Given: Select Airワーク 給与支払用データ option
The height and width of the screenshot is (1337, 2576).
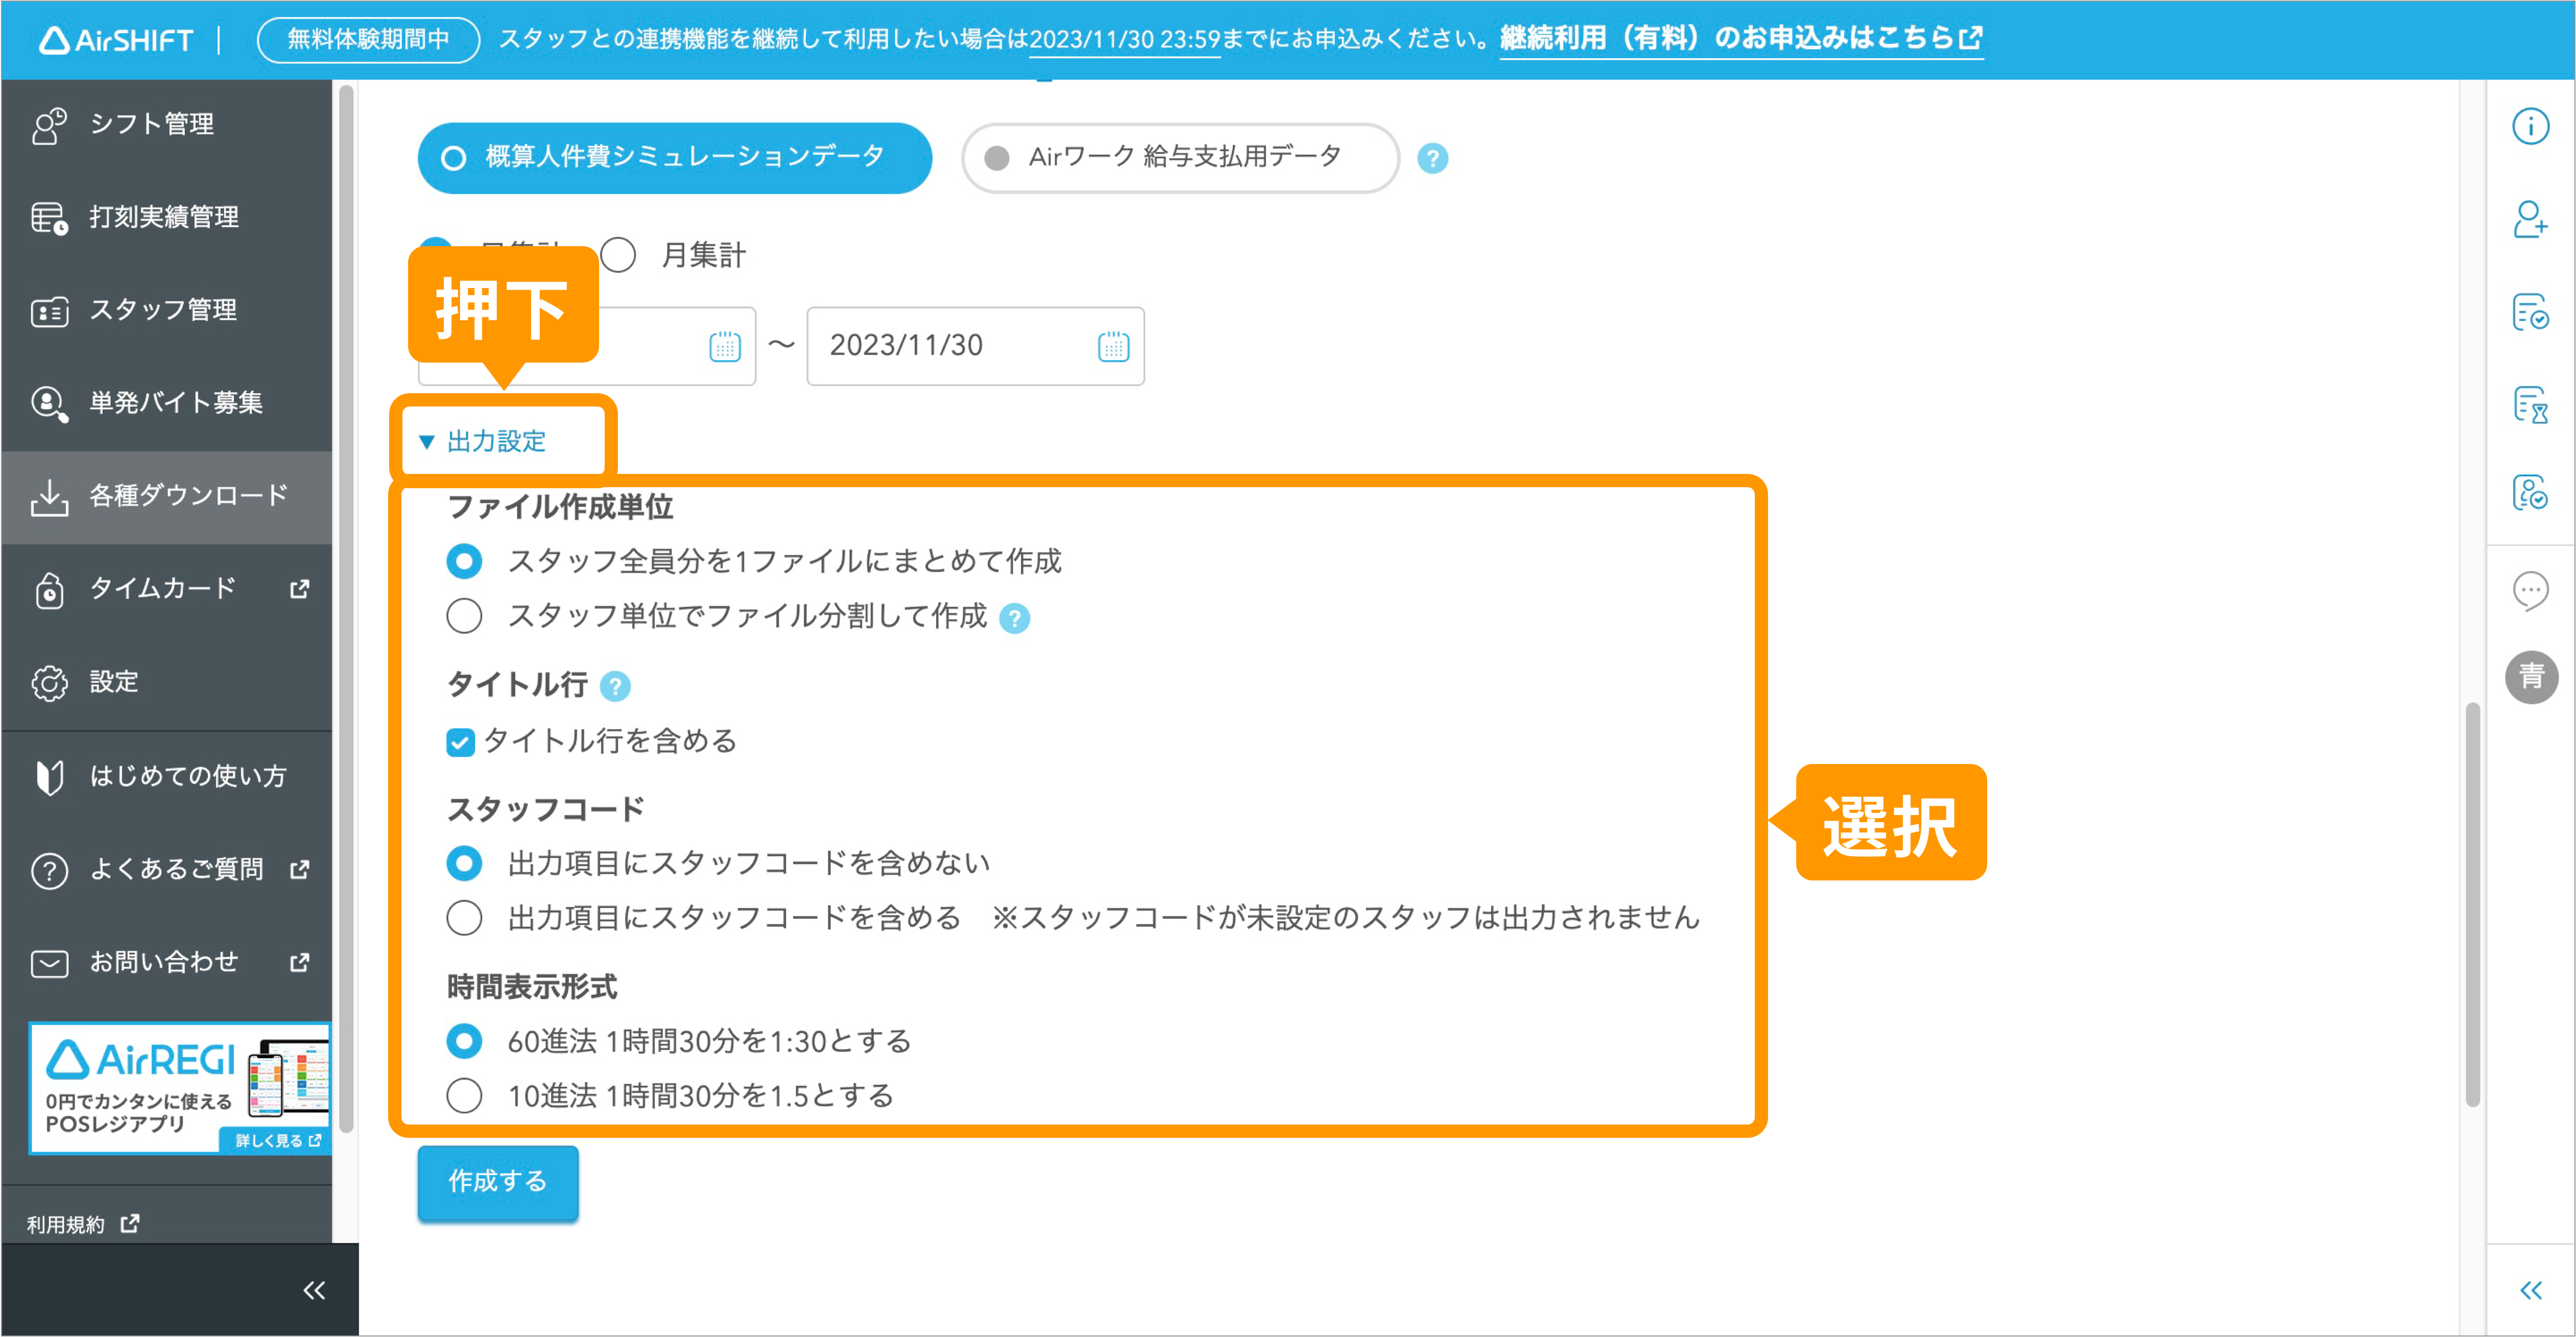Looking at the screenshot, I should (x=1179, y=158).
